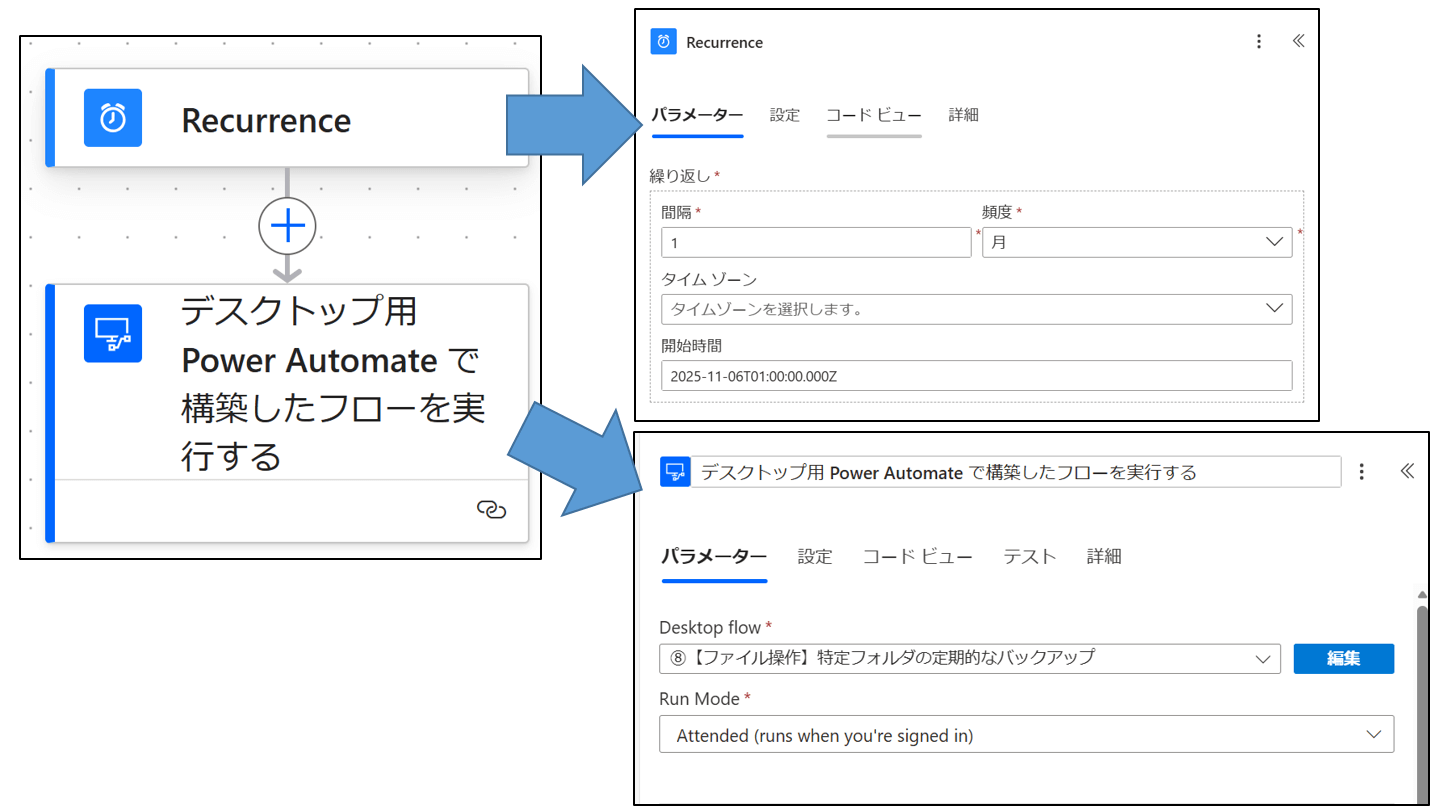Open more options menu on the Recurrence panel

tap(1259, 41)
